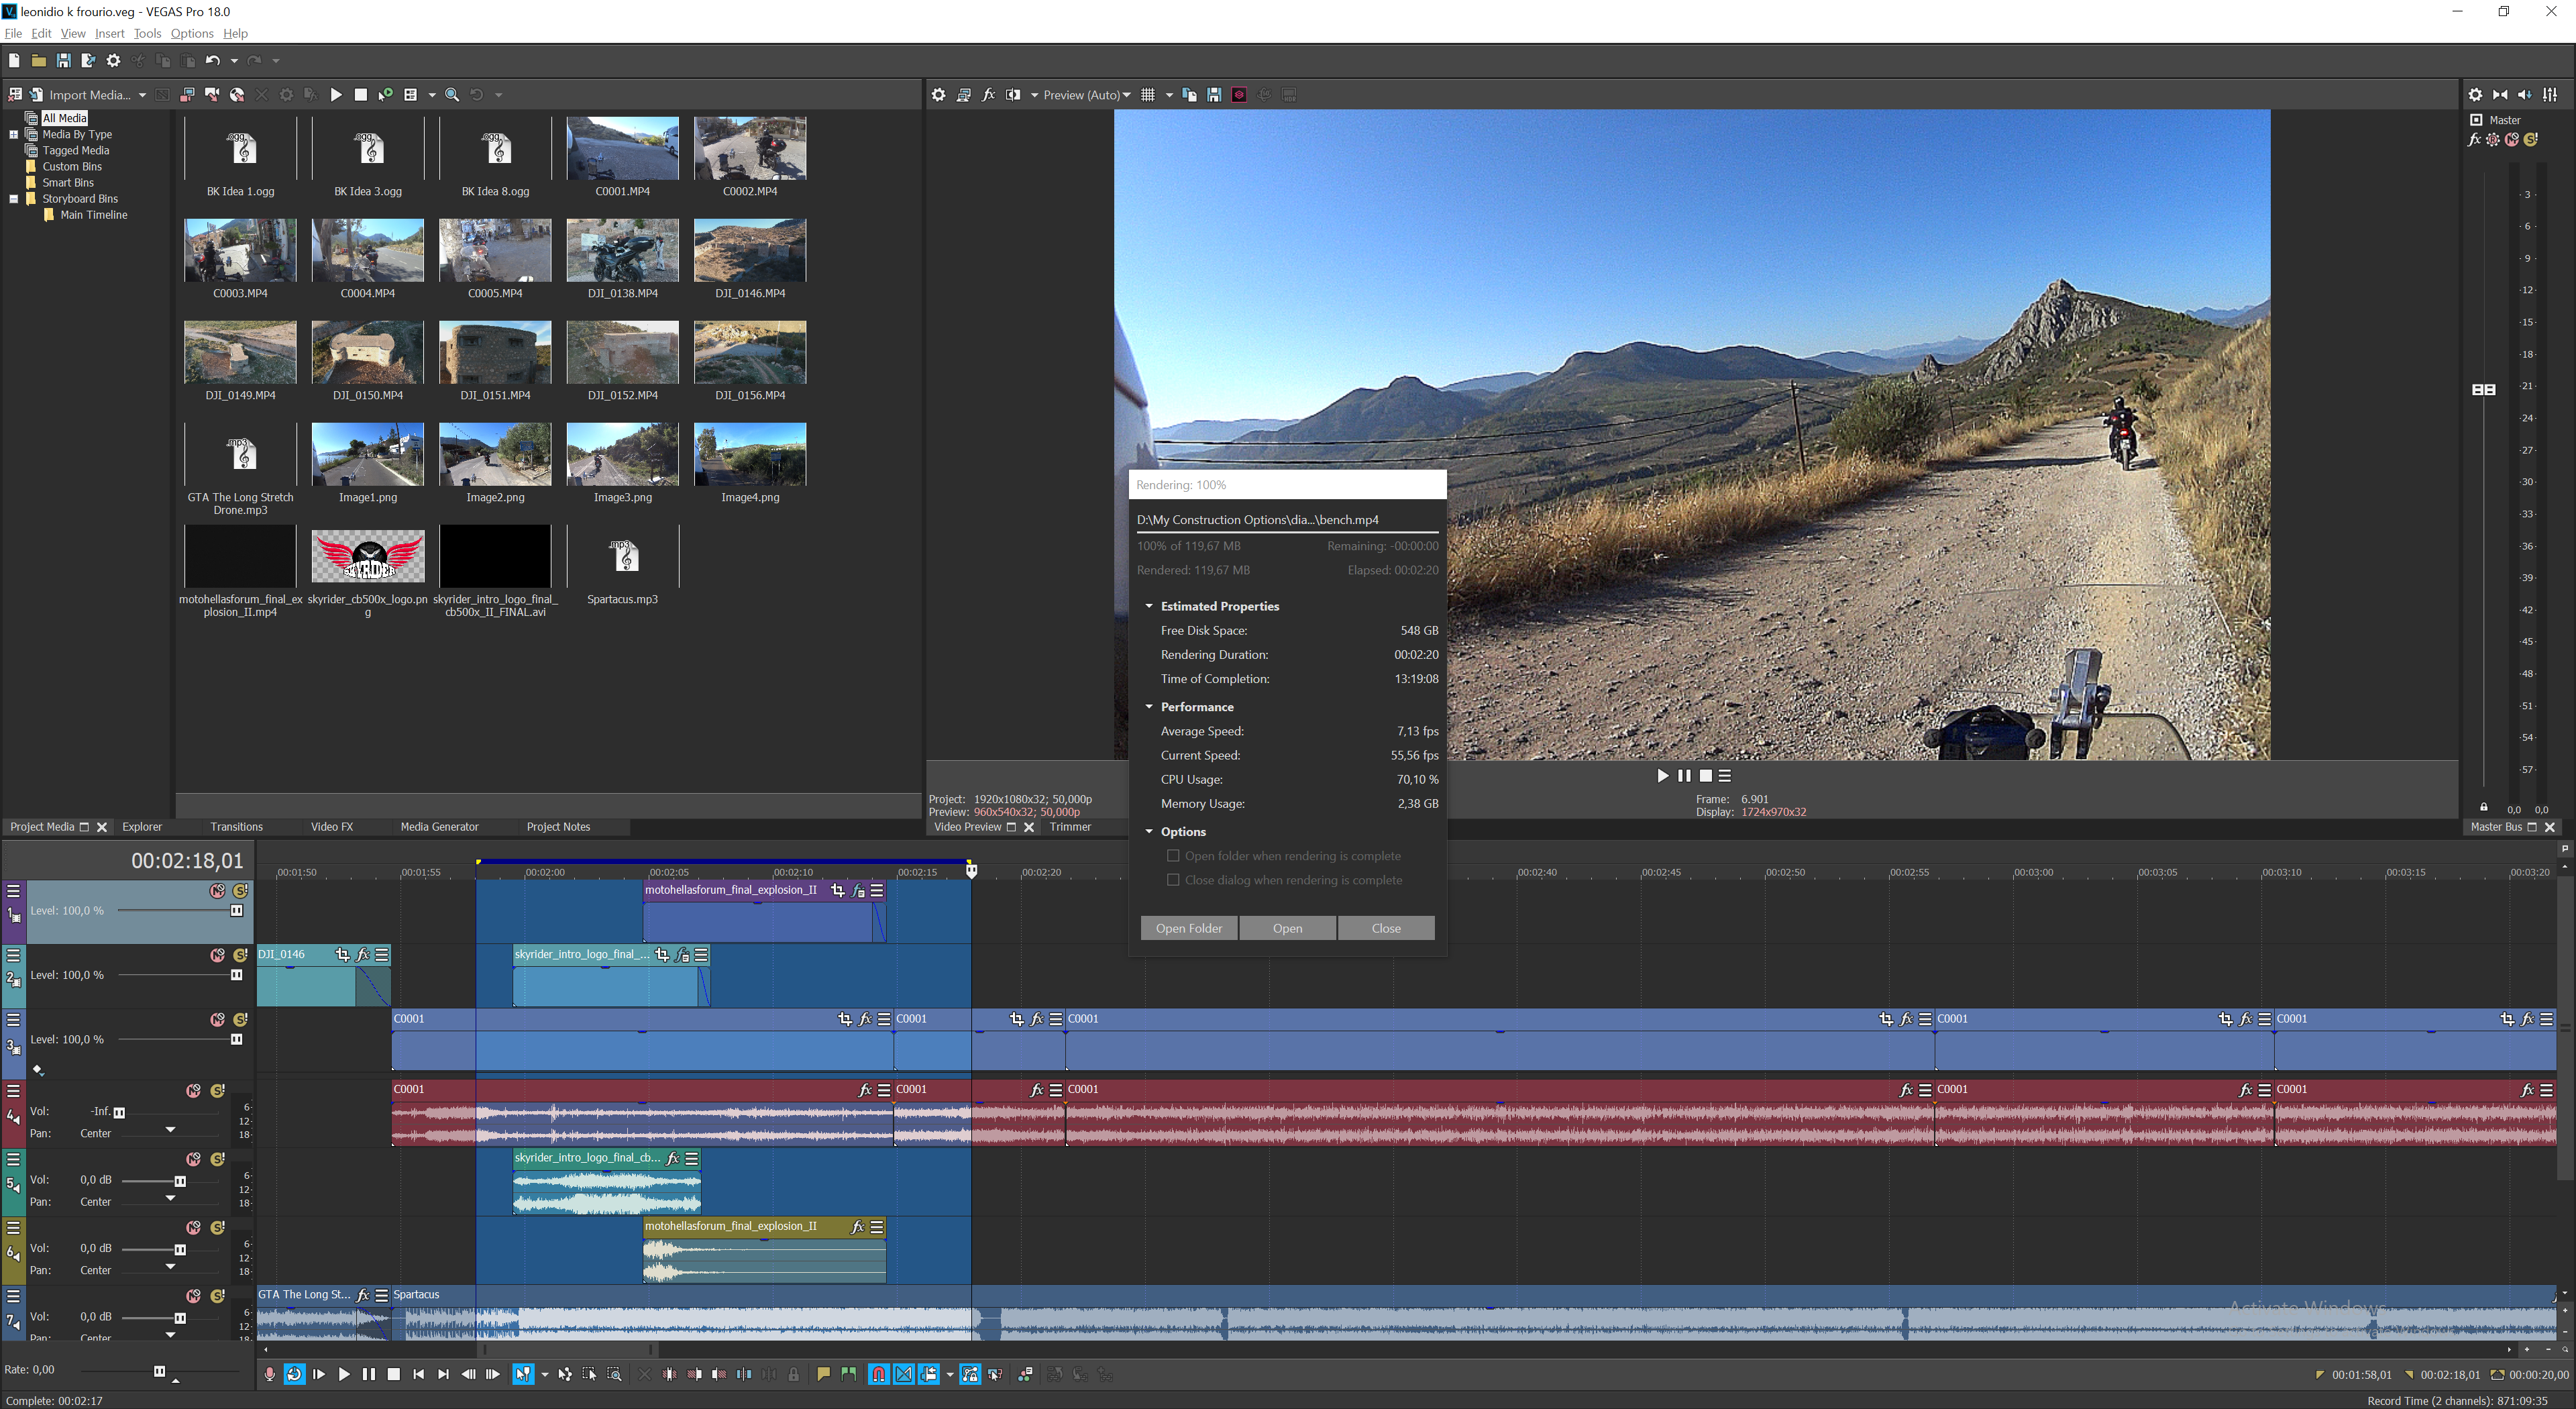Open the Tools menu

147,33
